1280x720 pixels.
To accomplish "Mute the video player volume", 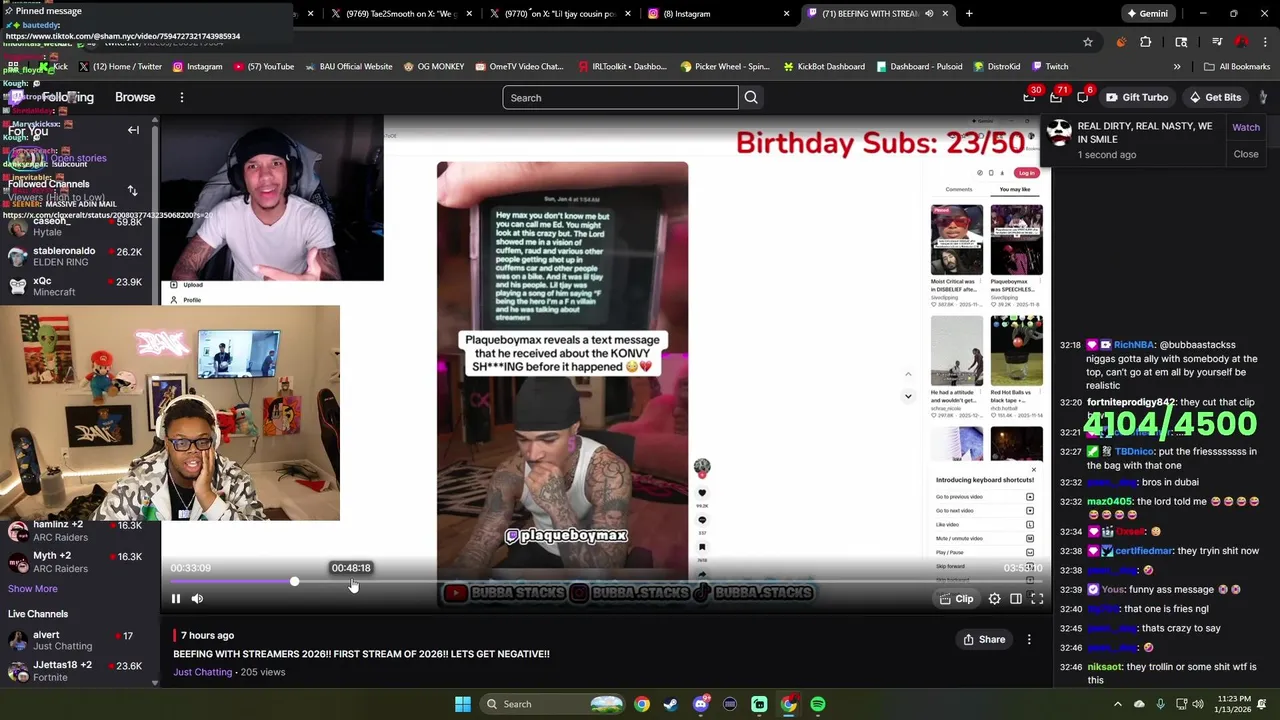I will (x=197, y=599).
